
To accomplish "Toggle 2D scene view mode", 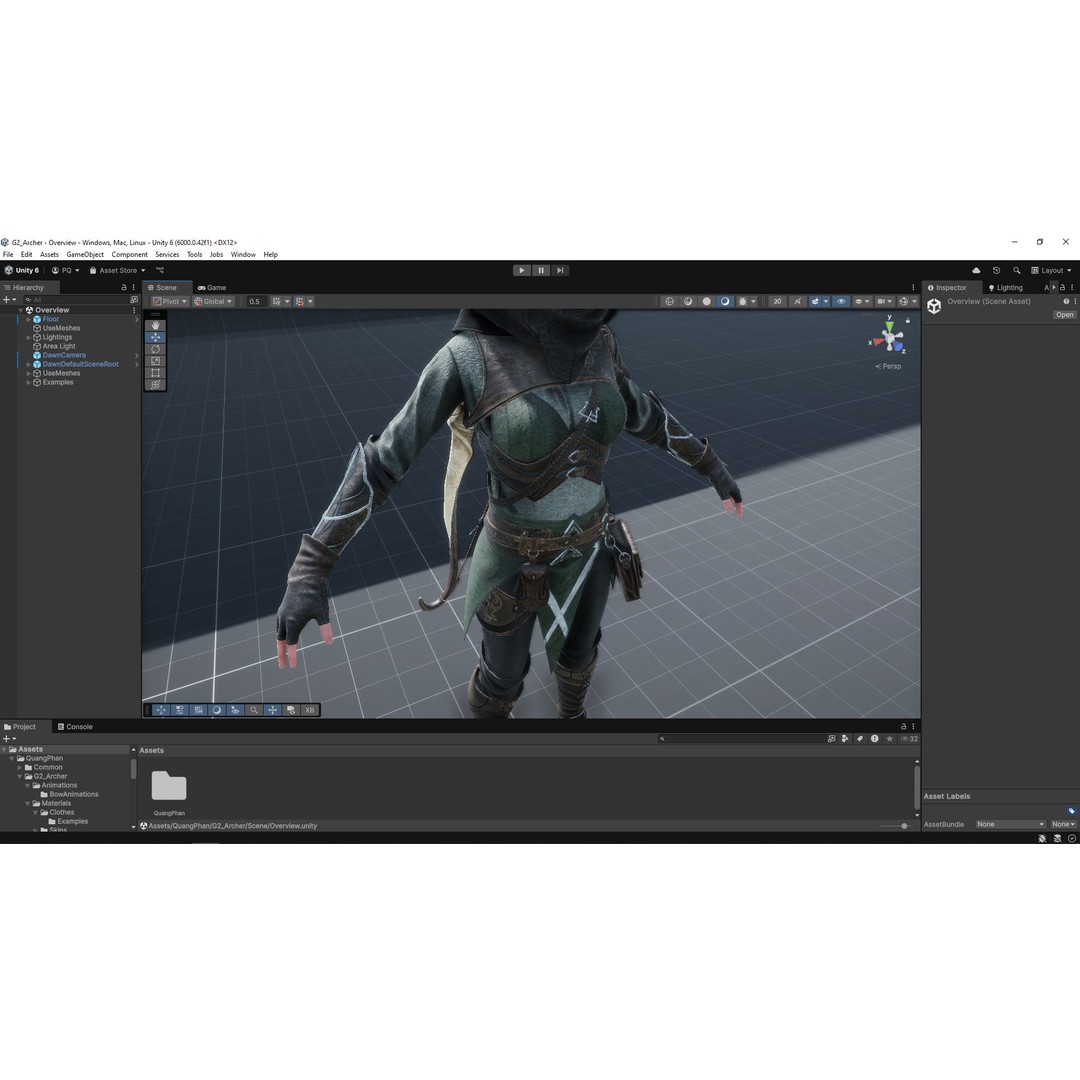I will [x=777, y=301].
